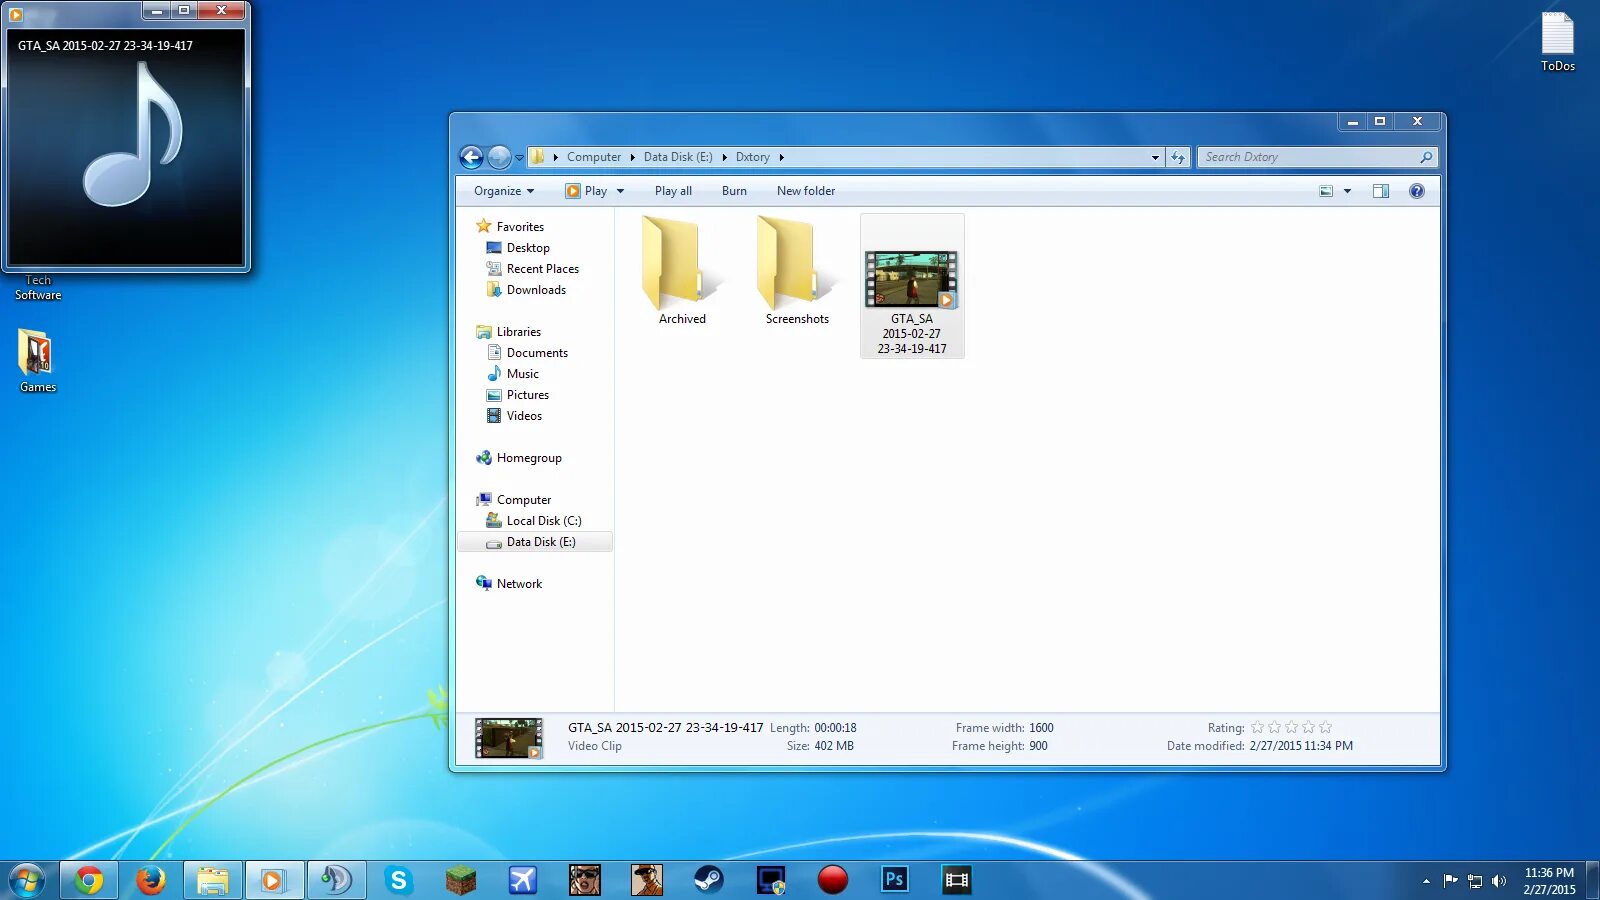Image resolution: width=1600 pixels, height=900 pixels.
Task: Open the recent pages dropdown arrow
Action: [x=519, y=158]
